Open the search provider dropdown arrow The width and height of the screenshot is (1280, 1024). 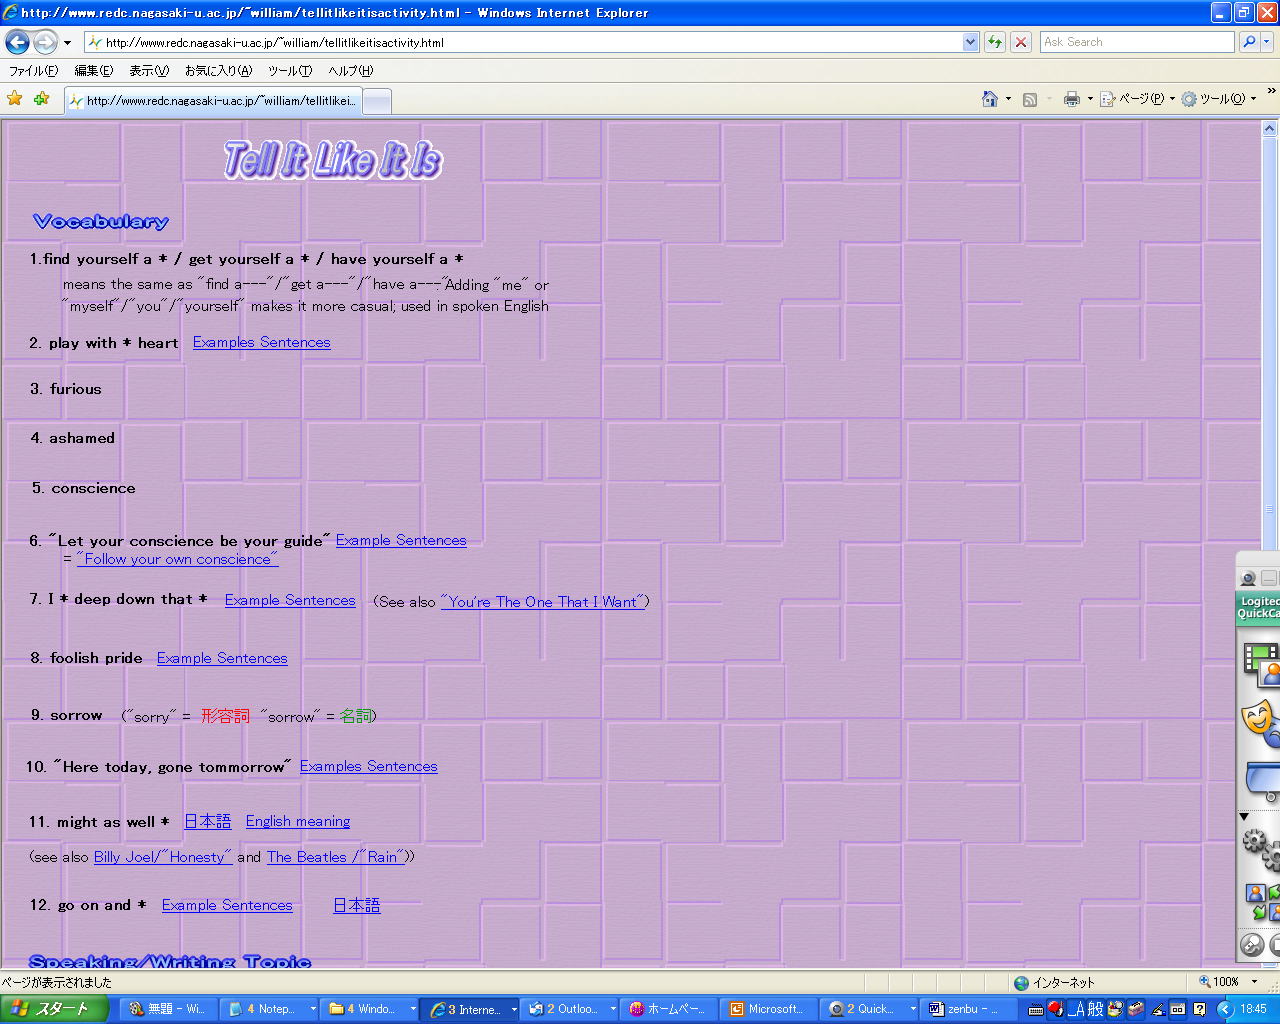coord(1267,42)
